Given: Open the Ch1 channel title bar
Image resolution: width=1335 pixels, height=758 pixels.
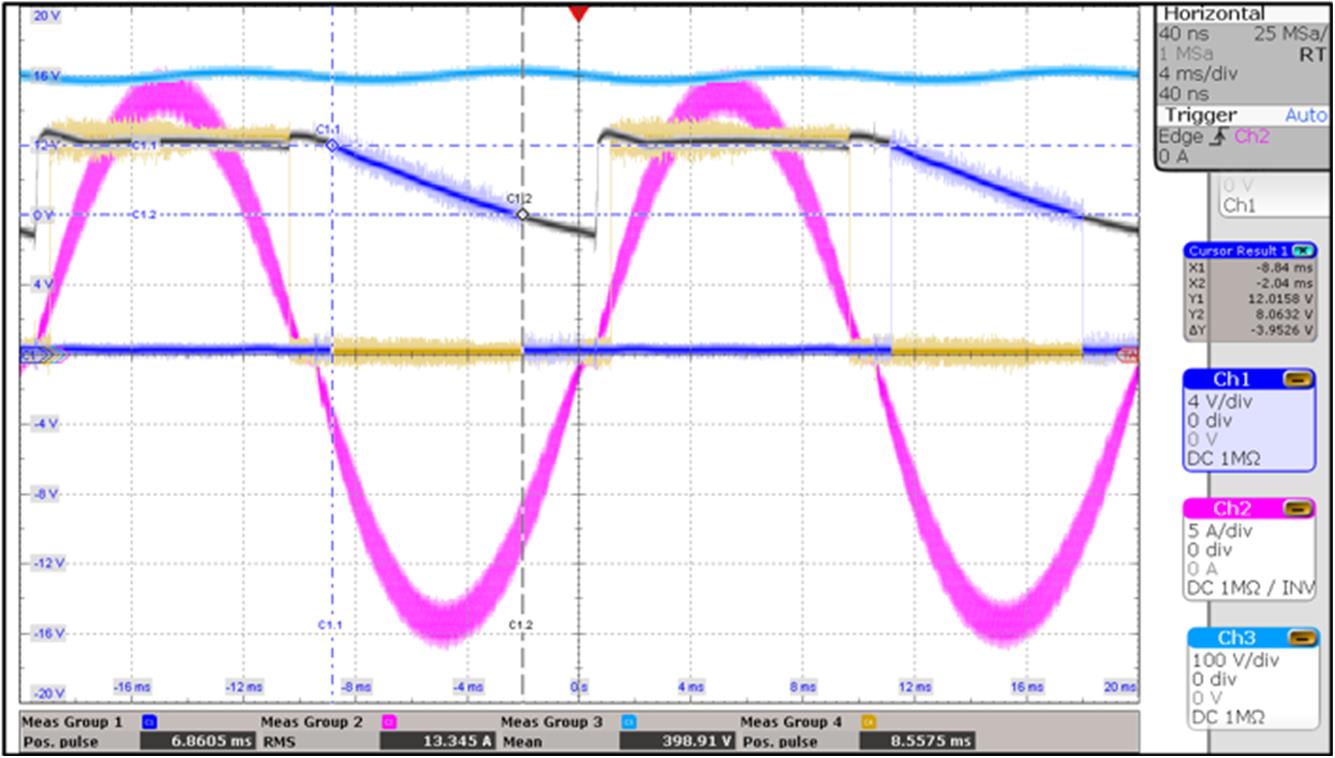Looking at the screenshot, I should (1248, 380).
